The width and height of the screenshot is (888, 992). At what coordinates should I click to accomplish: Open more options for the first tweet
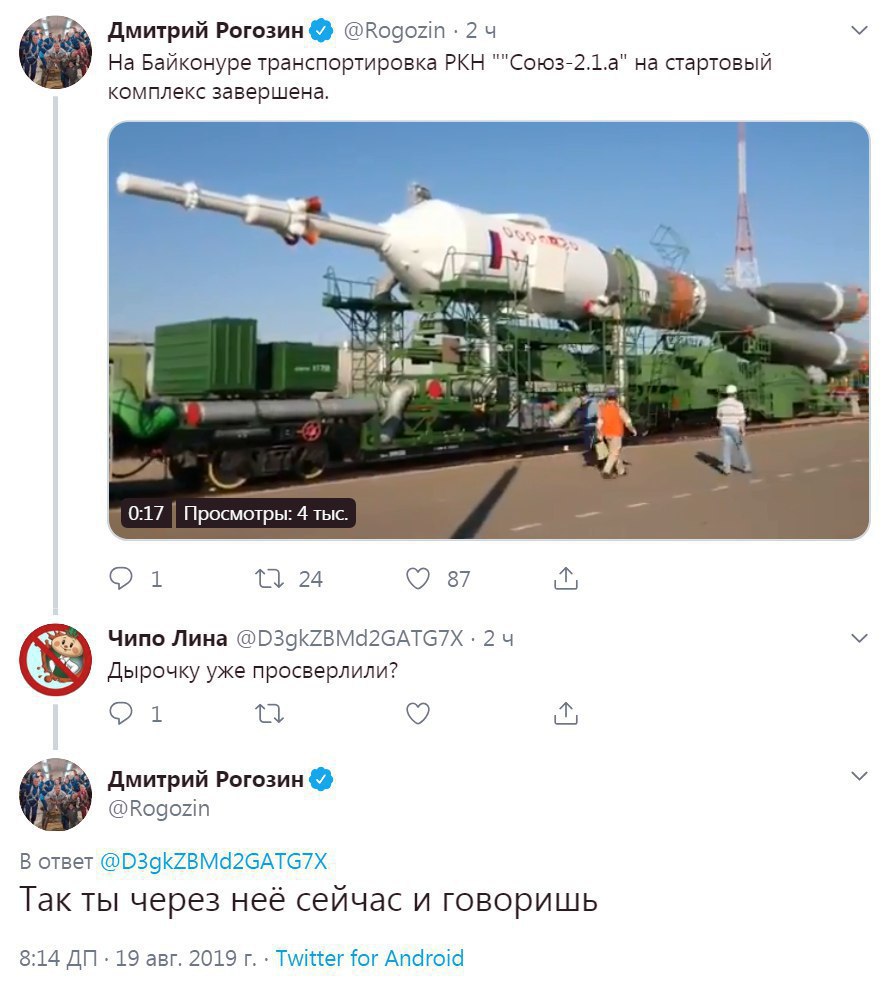pyautogui.click(x=859, y=30)
